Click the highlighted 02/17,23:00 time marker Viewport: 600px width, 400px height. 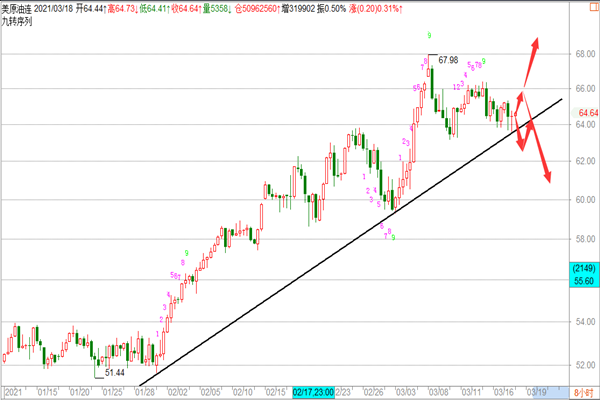pos(318,393)
